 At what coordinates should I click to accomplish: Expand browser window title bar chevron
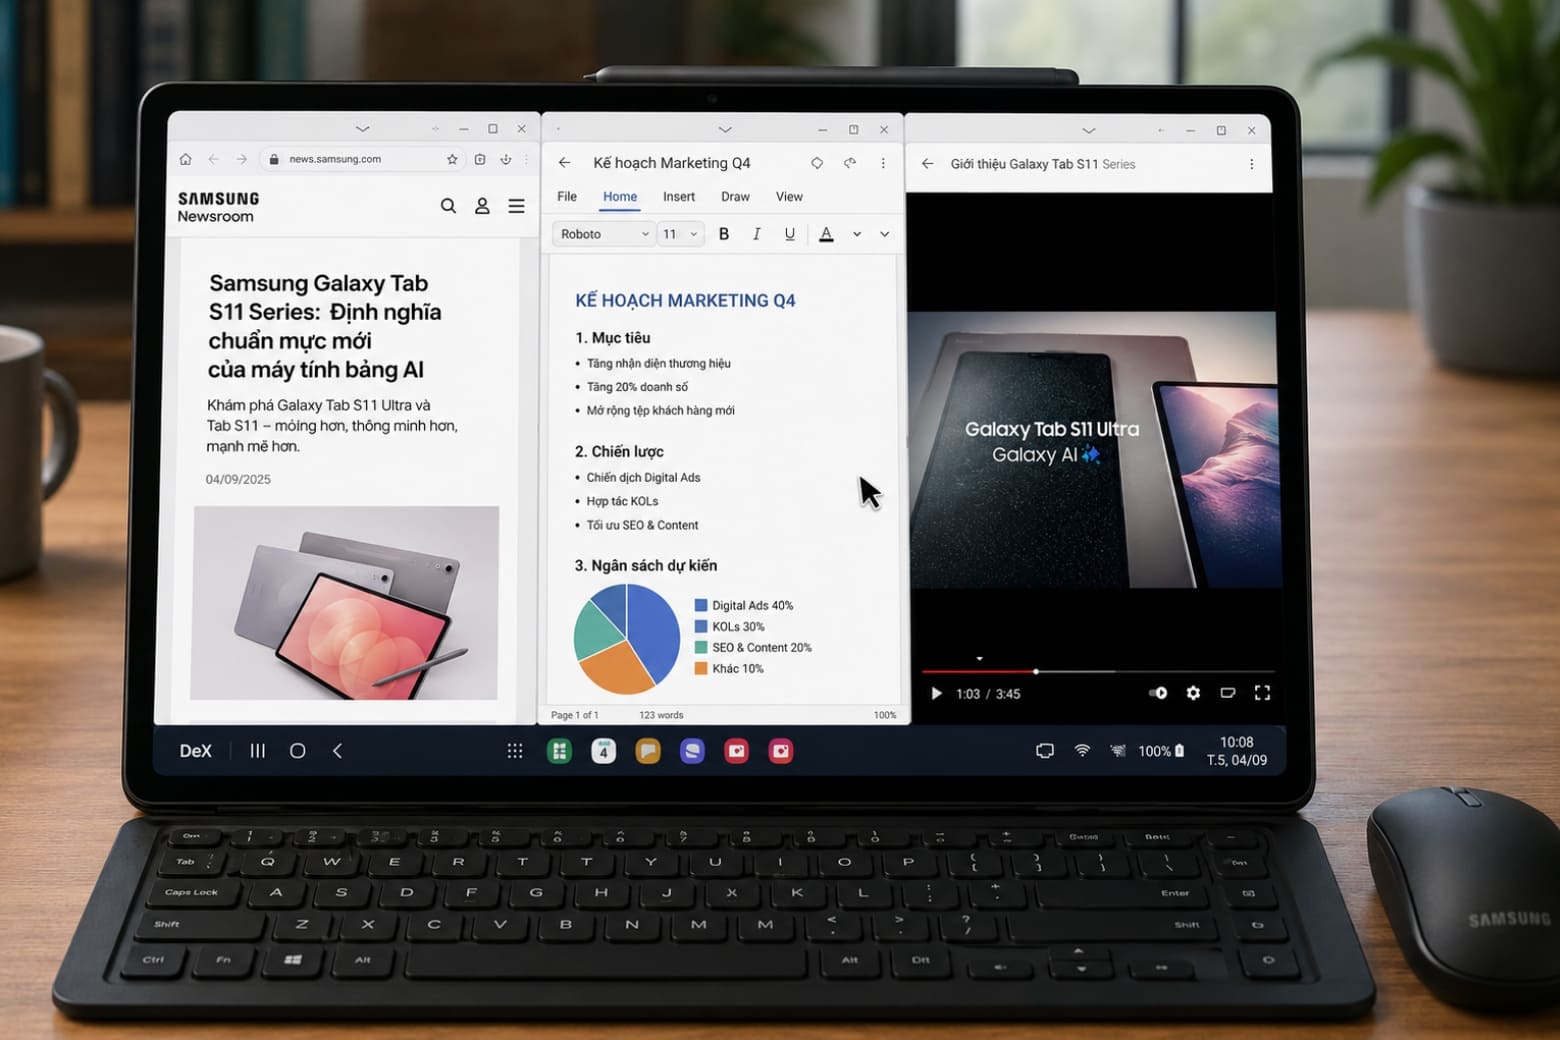point(362,129)
